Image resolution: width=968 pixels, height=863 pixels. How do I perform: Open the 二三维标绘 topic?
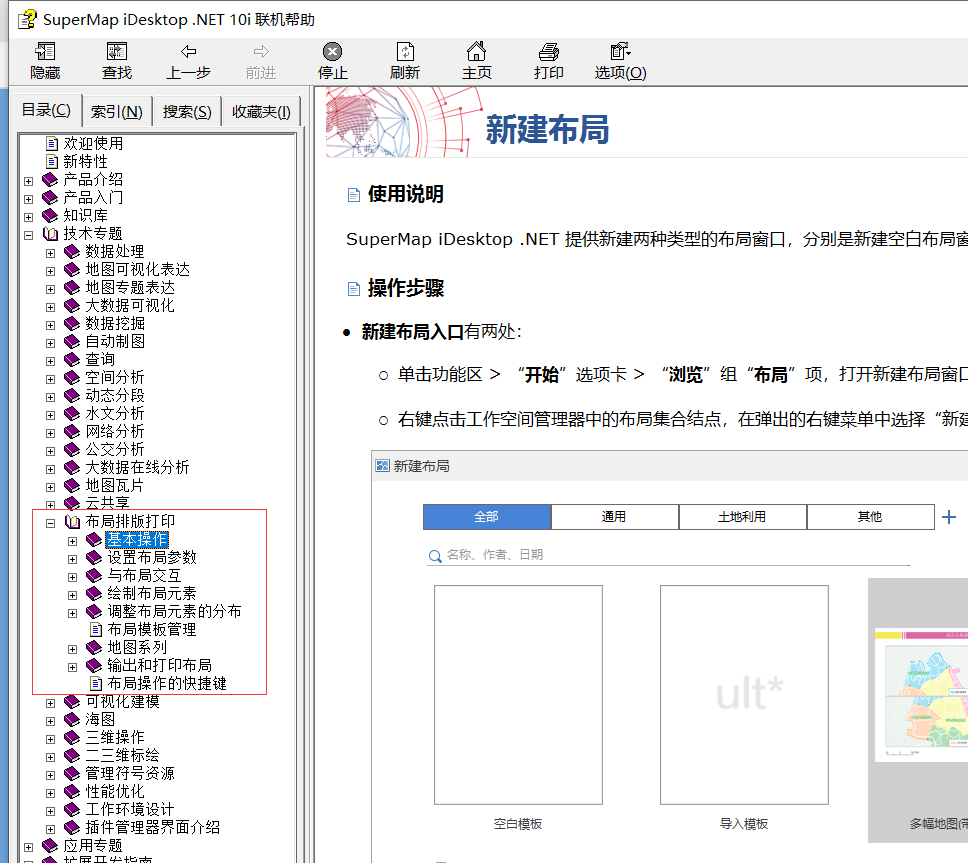(x=122, y=756)
